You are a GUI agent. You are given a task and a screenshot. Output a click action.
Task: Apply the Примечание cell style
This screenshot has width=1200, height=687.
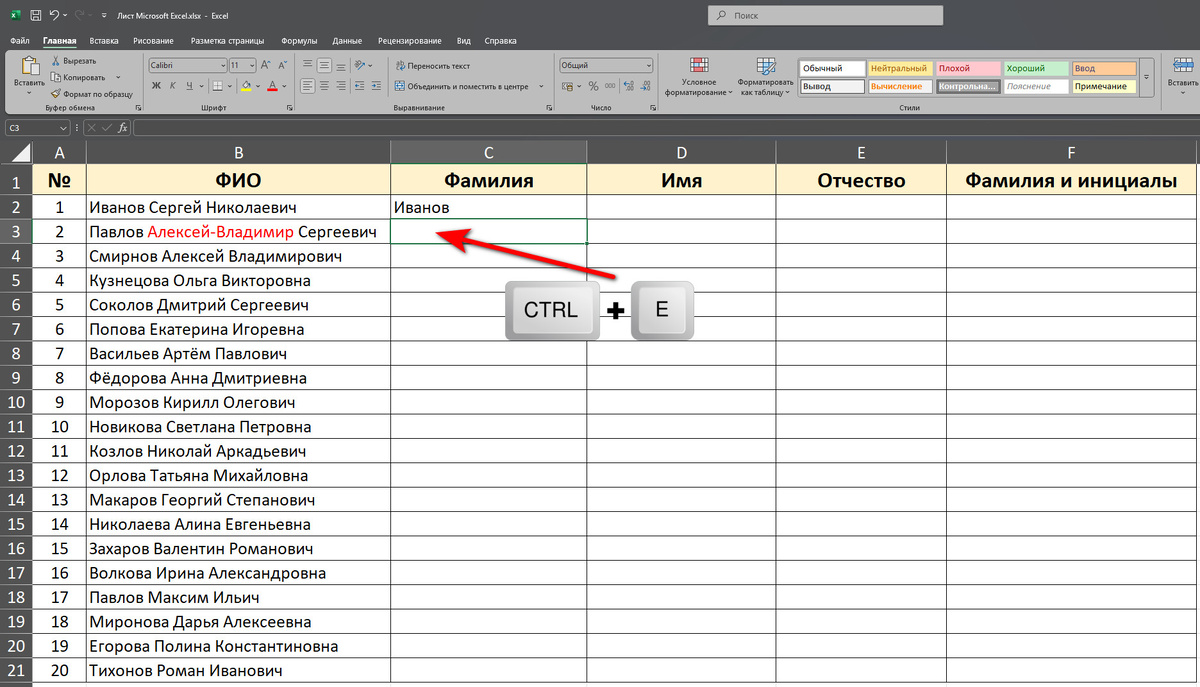(1104, 87)
